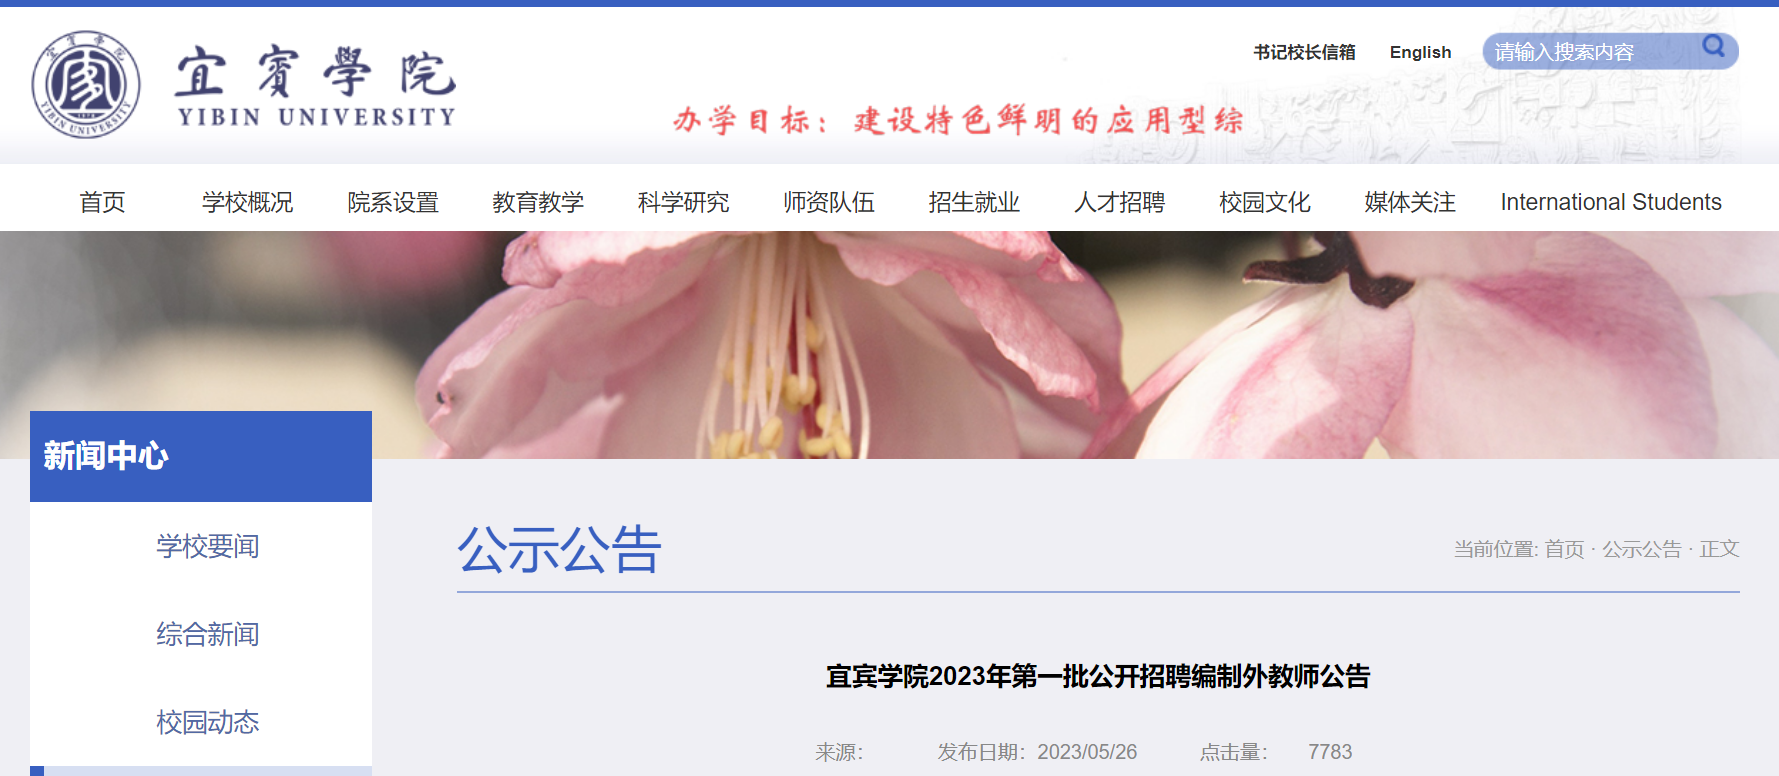This screenshot has height=776, width=1779.
Task: Open 综合新闻 from the sidebar
Action: (x=208, y=634)
